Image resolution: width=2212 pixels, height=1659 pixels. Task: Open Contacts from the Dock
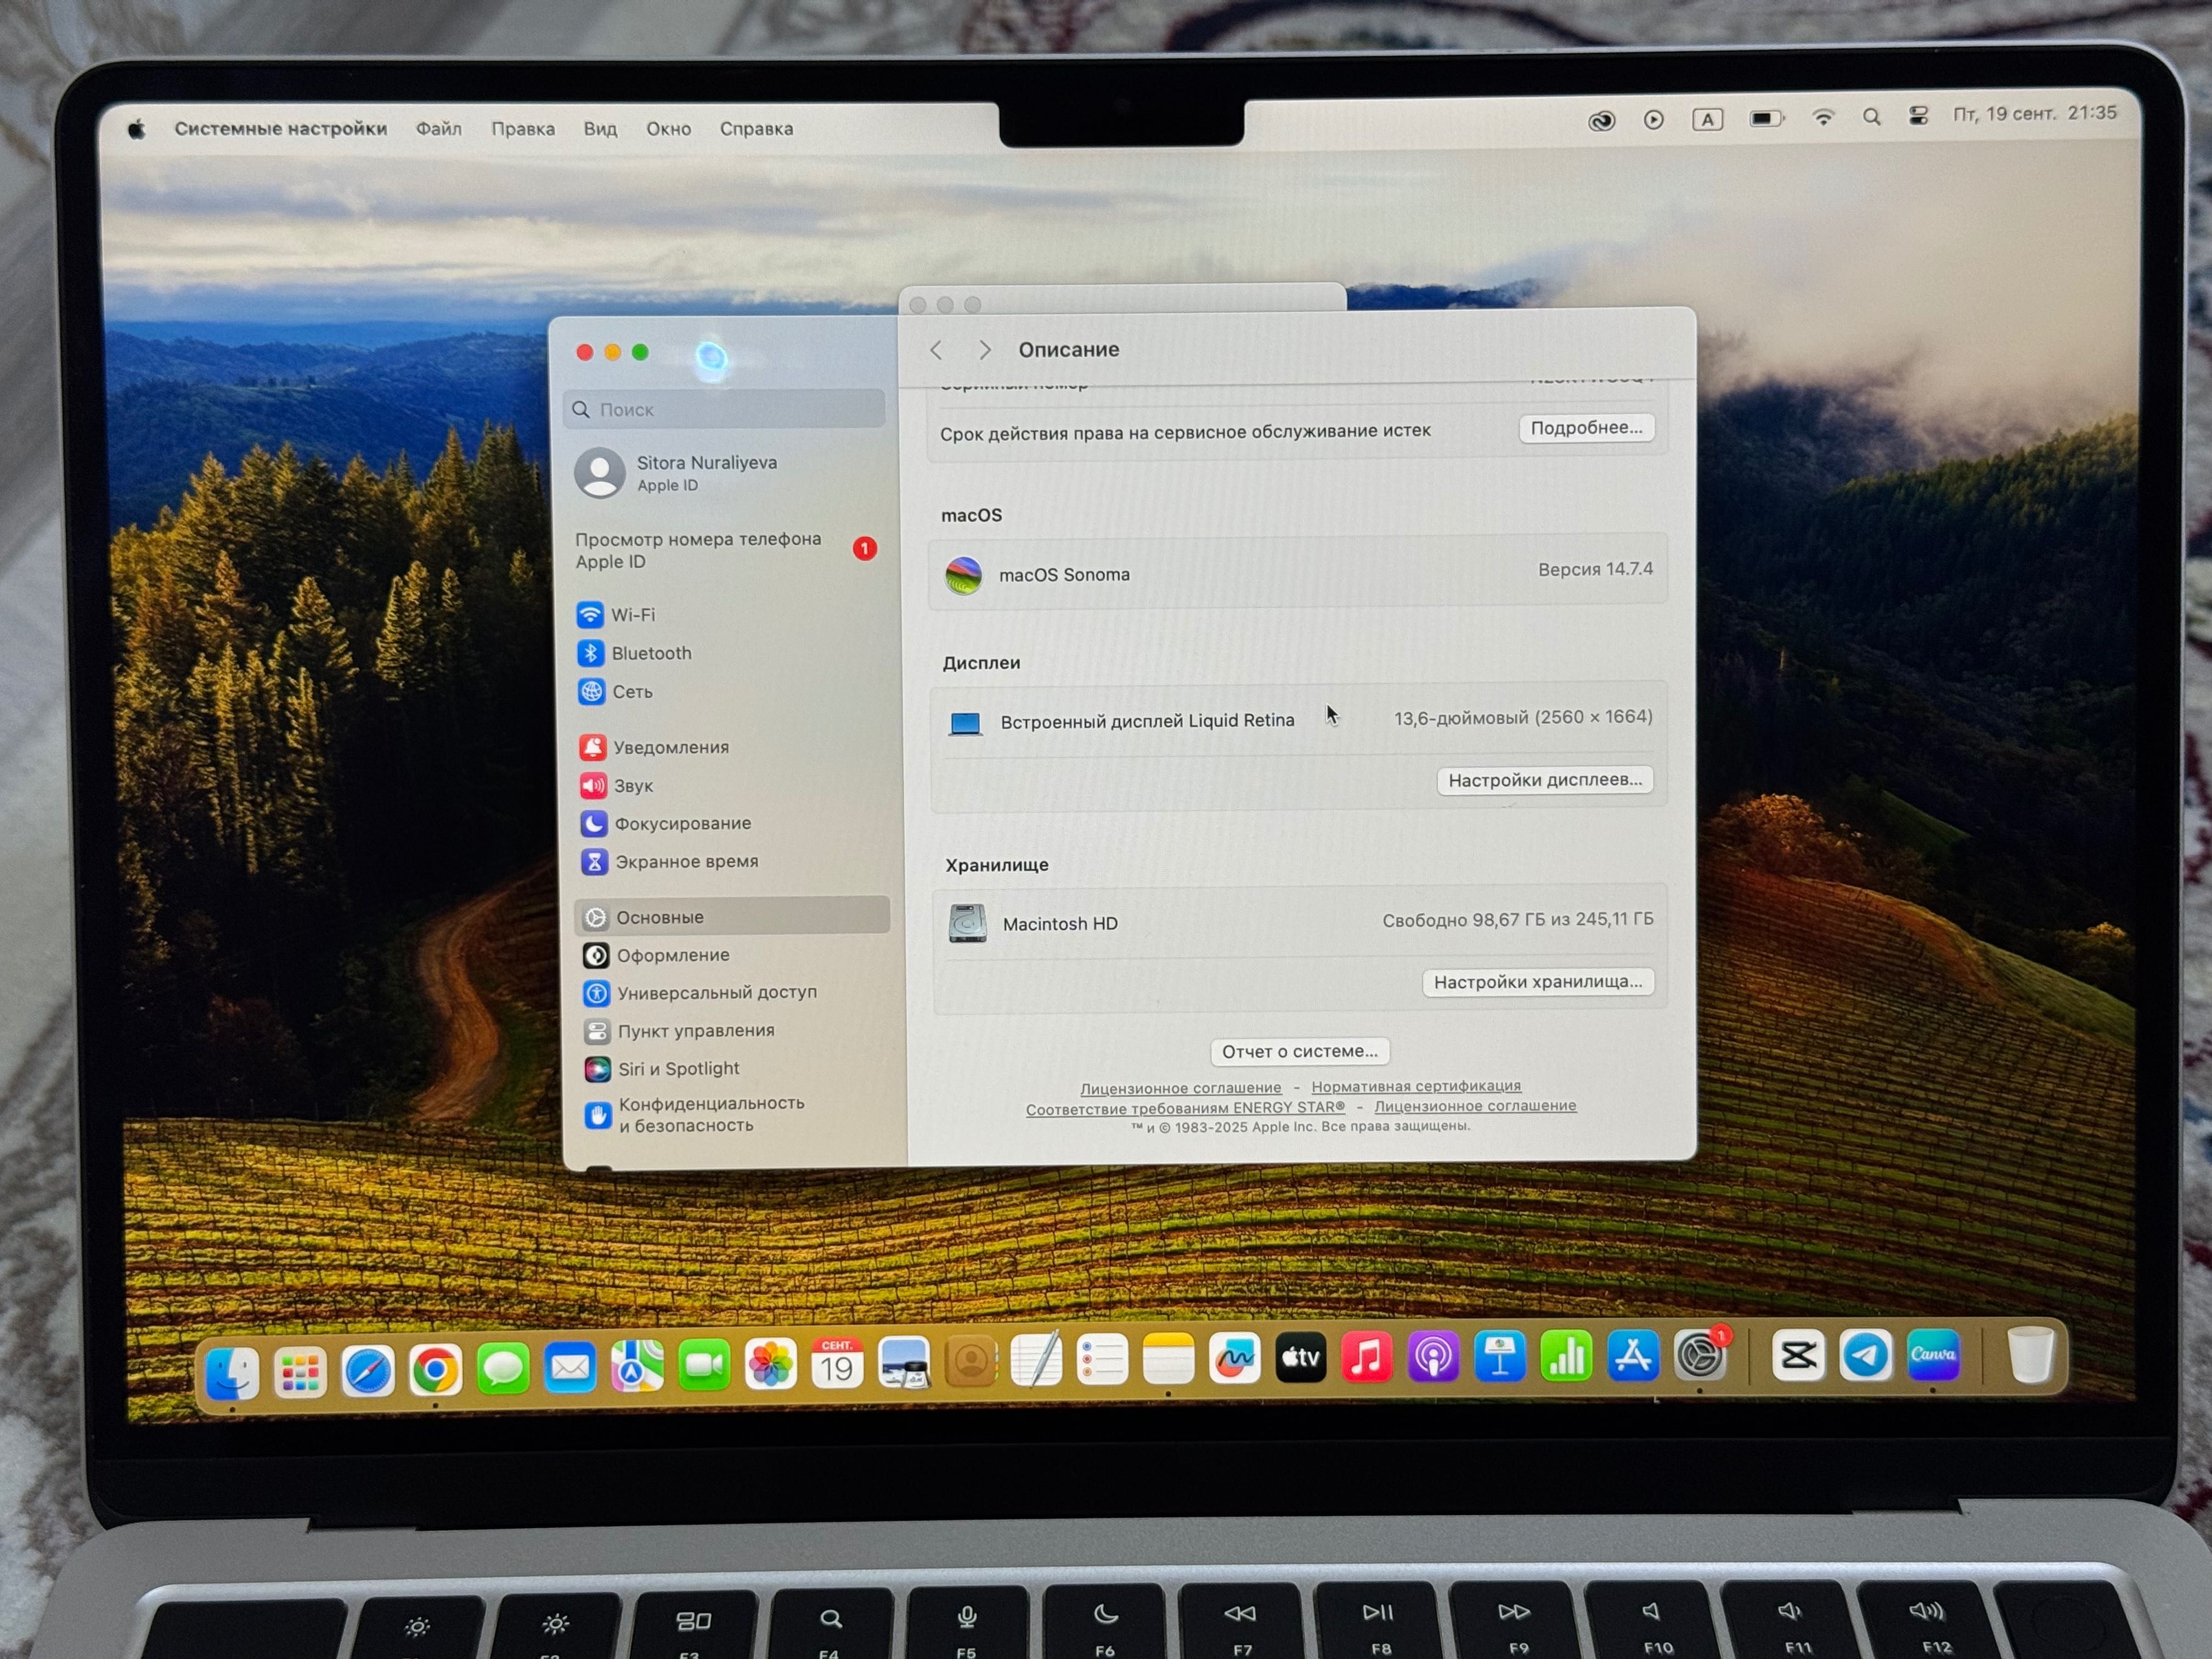pos(971,1361)
